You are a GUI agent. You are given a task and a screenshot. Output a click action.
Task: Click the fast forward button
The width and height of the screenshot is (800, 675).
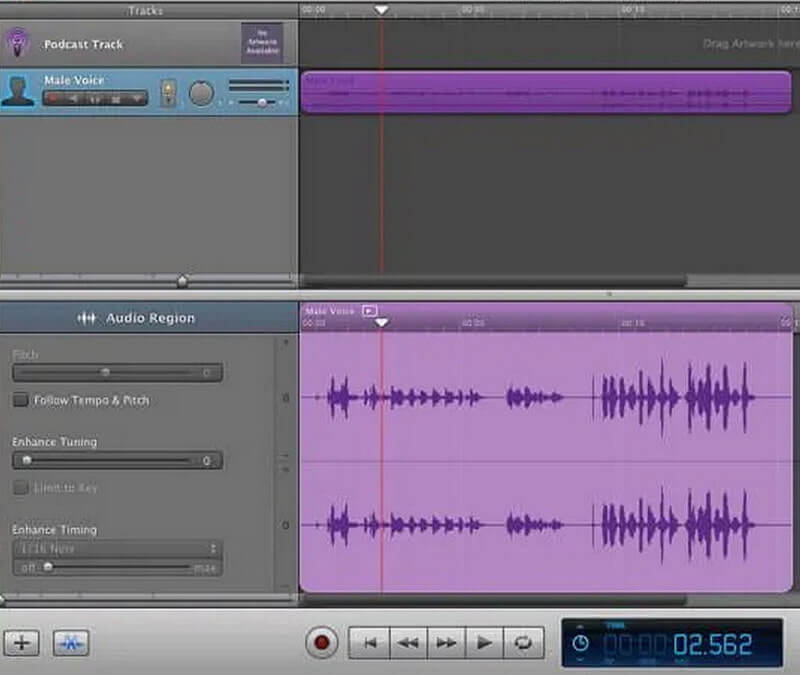pos(446,642)
